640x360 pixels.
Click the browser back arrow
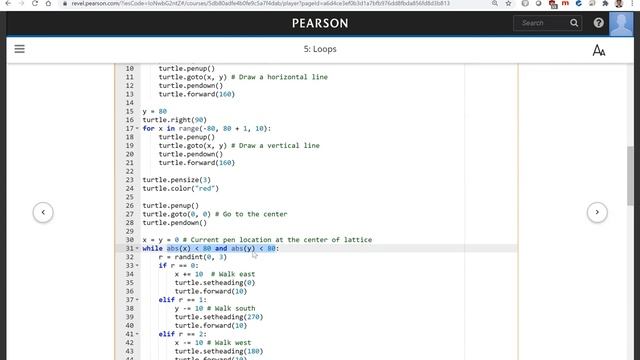click(8, 3)
